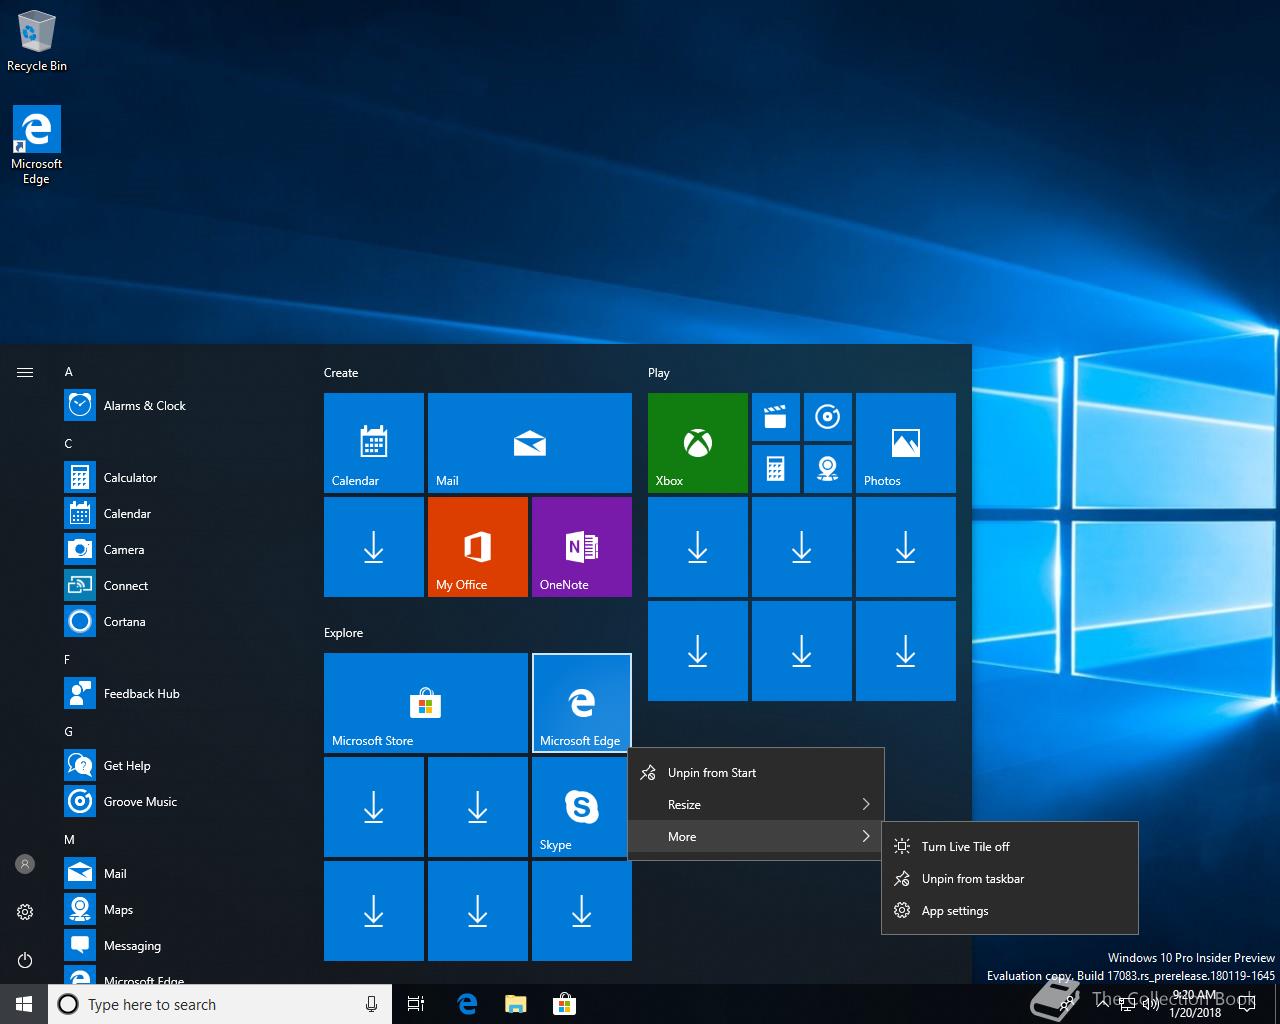Click the user account icon in Start

25,863
